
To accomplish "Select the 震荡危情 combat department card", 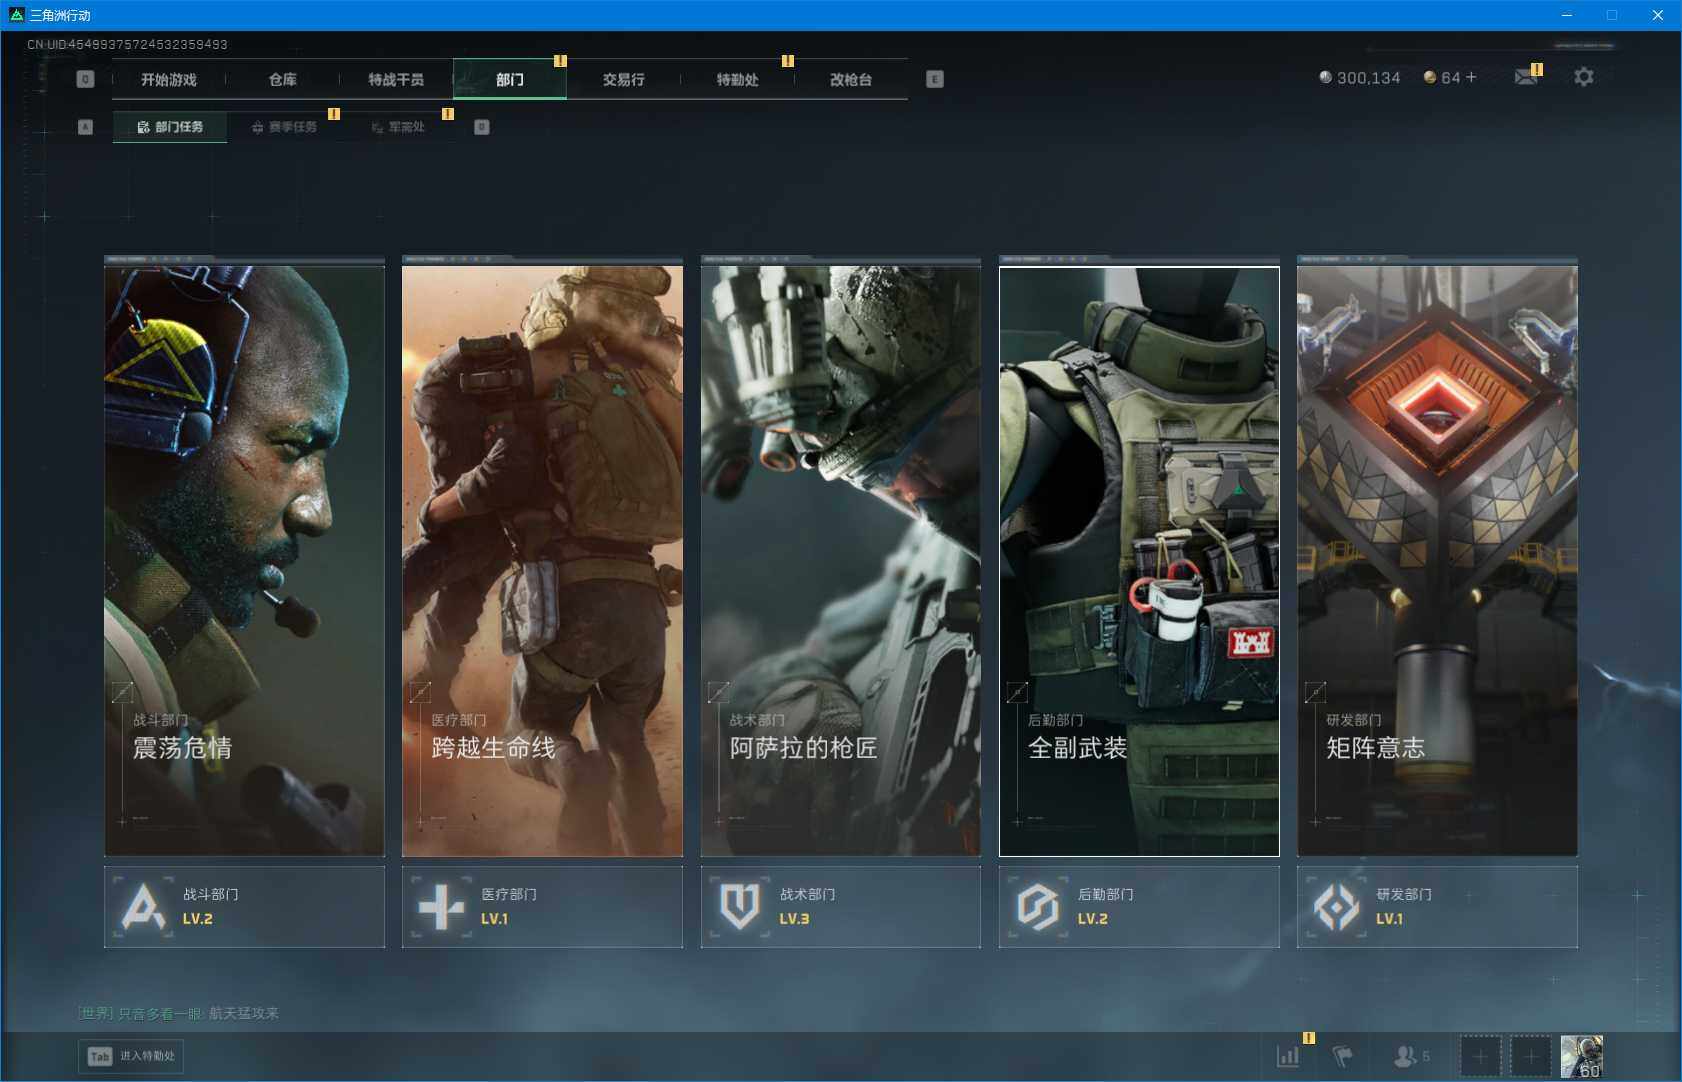I will (x=244, y=560).
